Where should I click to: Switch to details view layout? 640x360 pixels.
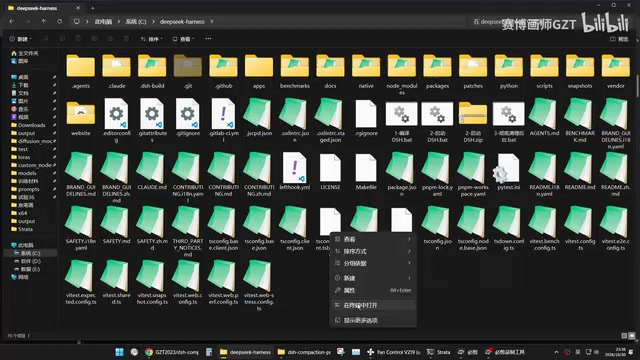[624, 336]
